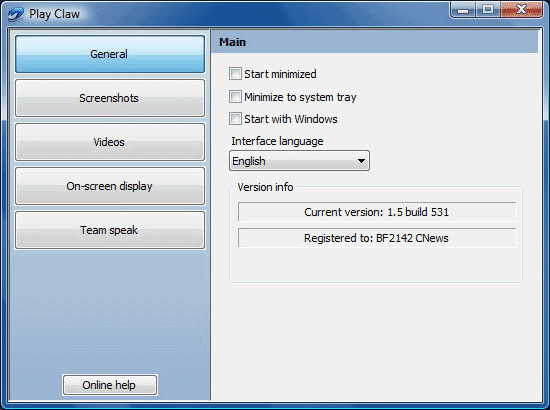
Task: Close the Play Claw window
Action: pyautogui.click(x=522, y=10)
